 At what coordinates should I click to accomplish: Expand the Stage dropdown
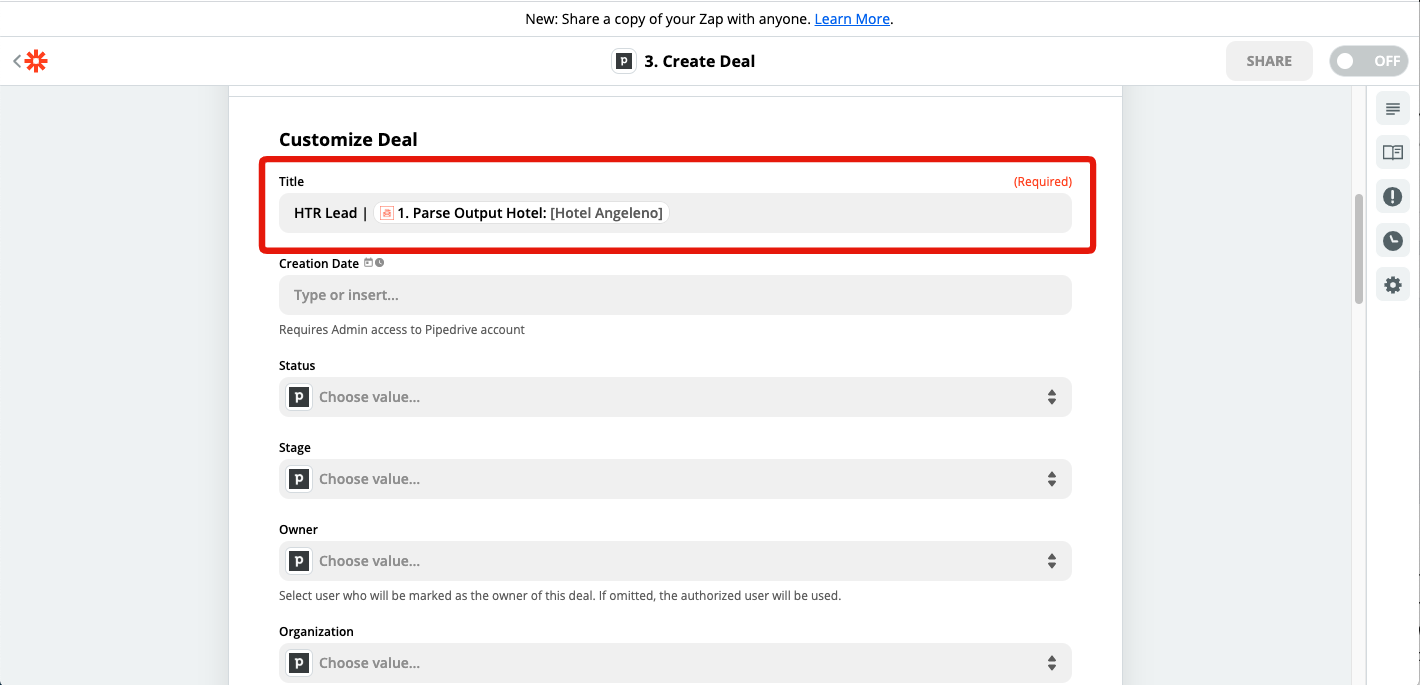pos(675,479)
